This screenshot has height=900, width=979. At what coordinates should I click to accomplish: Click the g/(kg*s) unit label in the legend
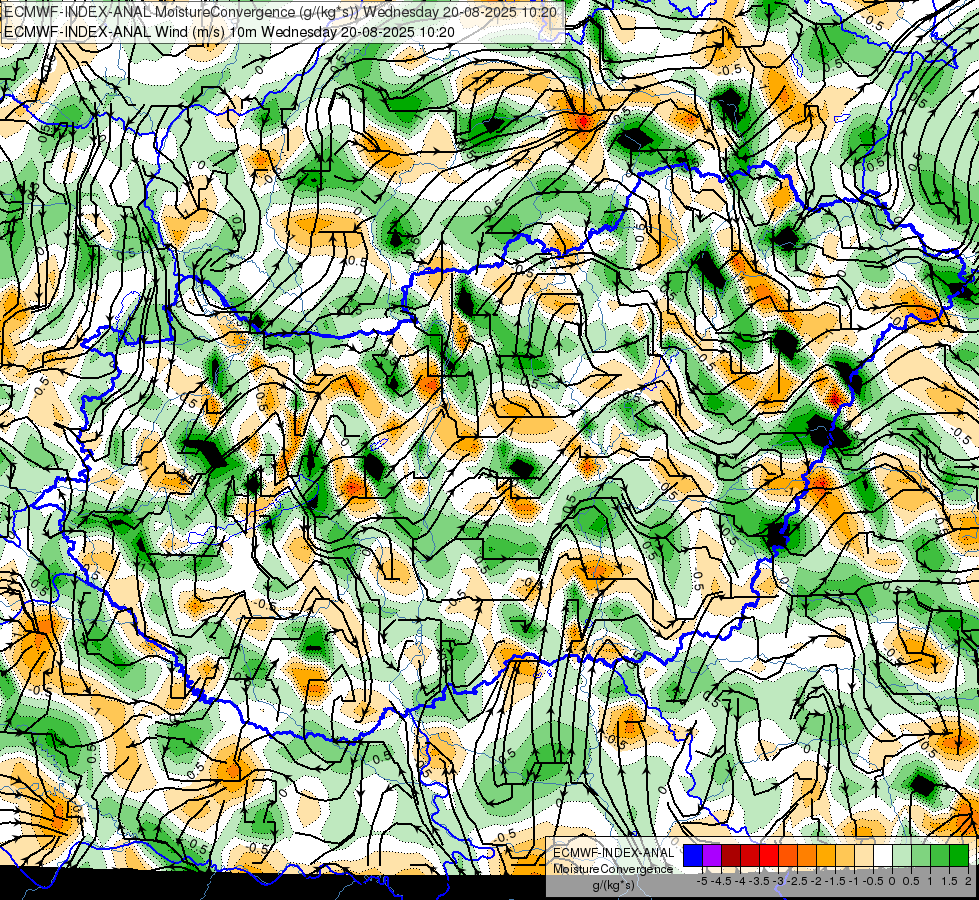[x=614, y=885]
